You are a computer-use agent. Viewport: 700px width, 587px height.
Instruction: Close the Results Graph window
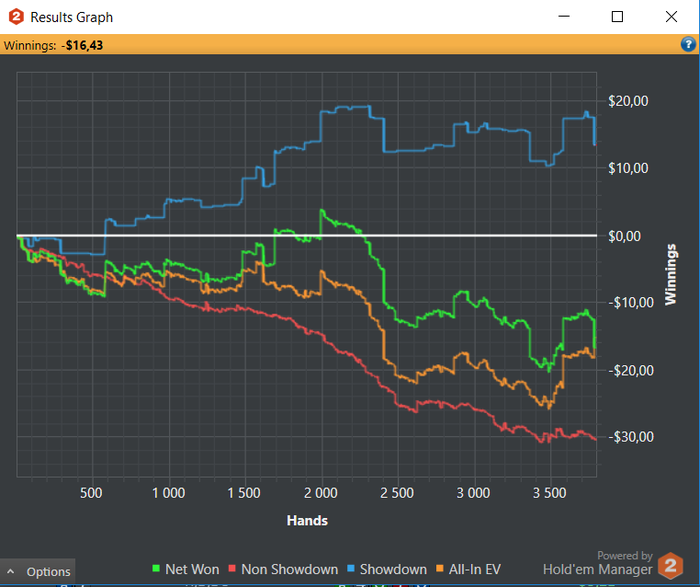pyautogui.click(x=671, y=17)
